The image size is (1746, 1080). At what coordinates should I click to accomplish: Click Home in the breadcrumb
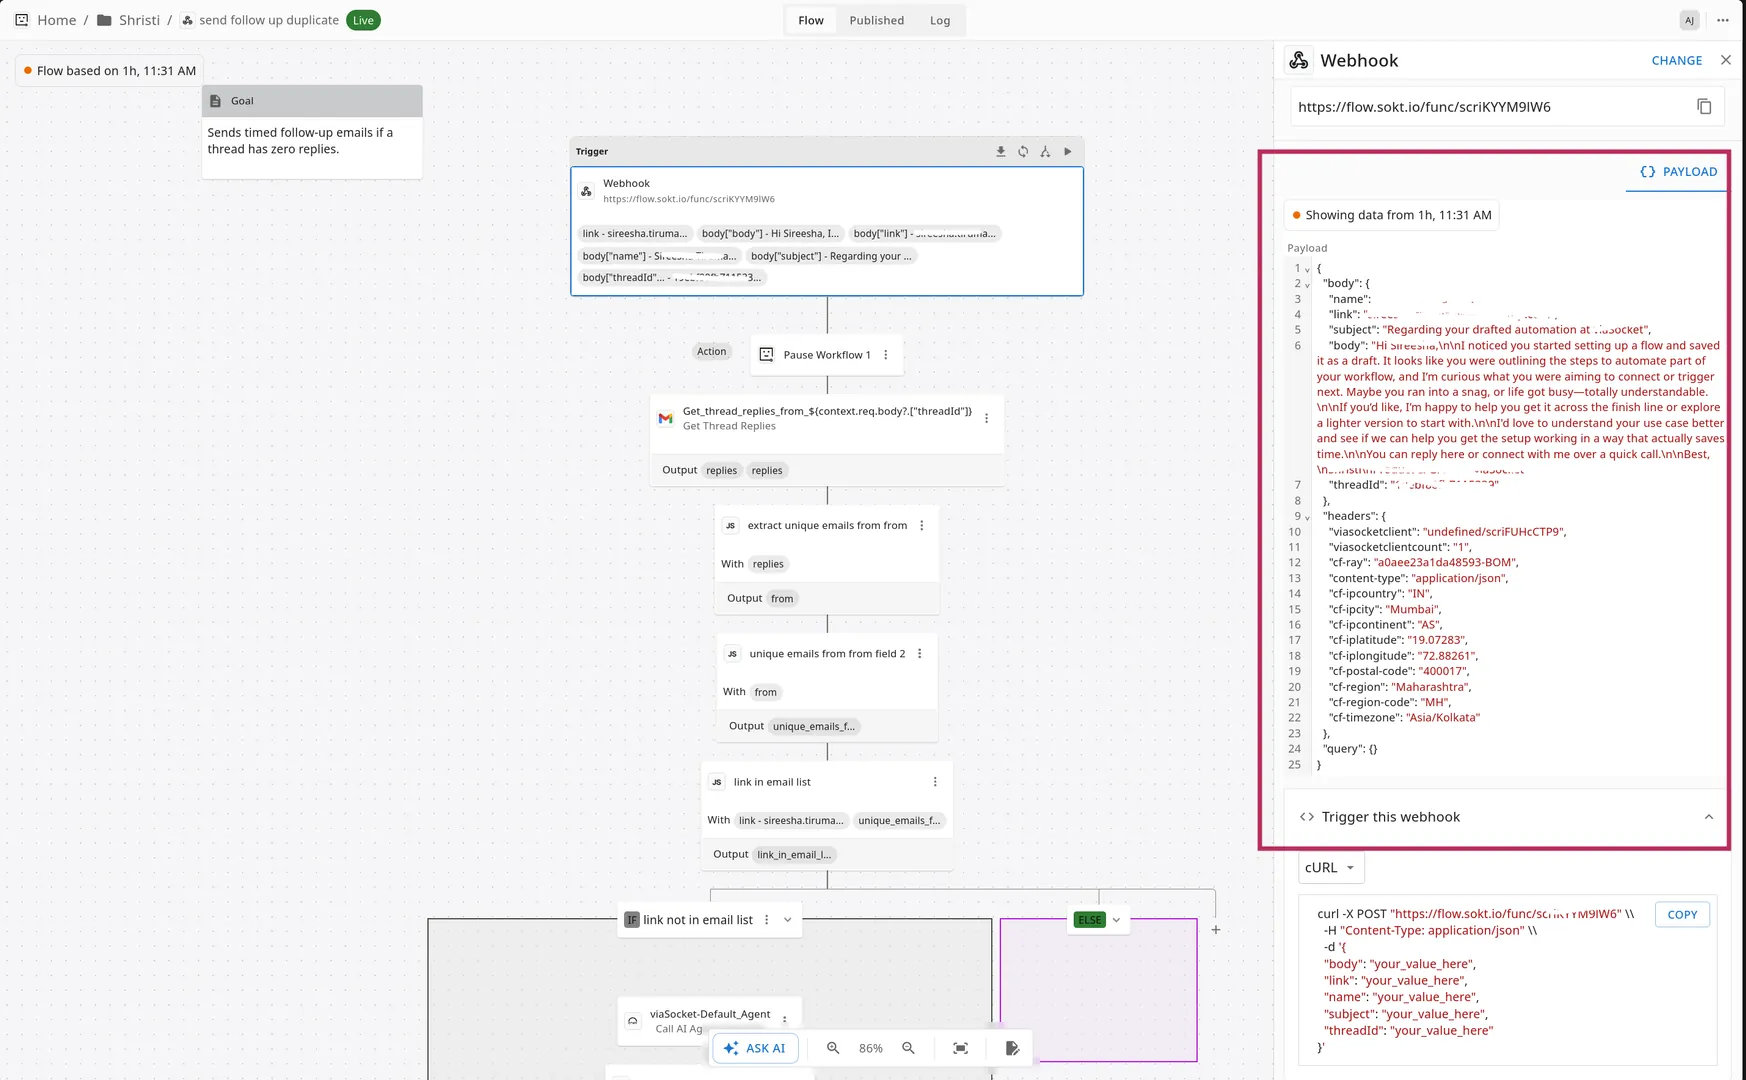56,20
